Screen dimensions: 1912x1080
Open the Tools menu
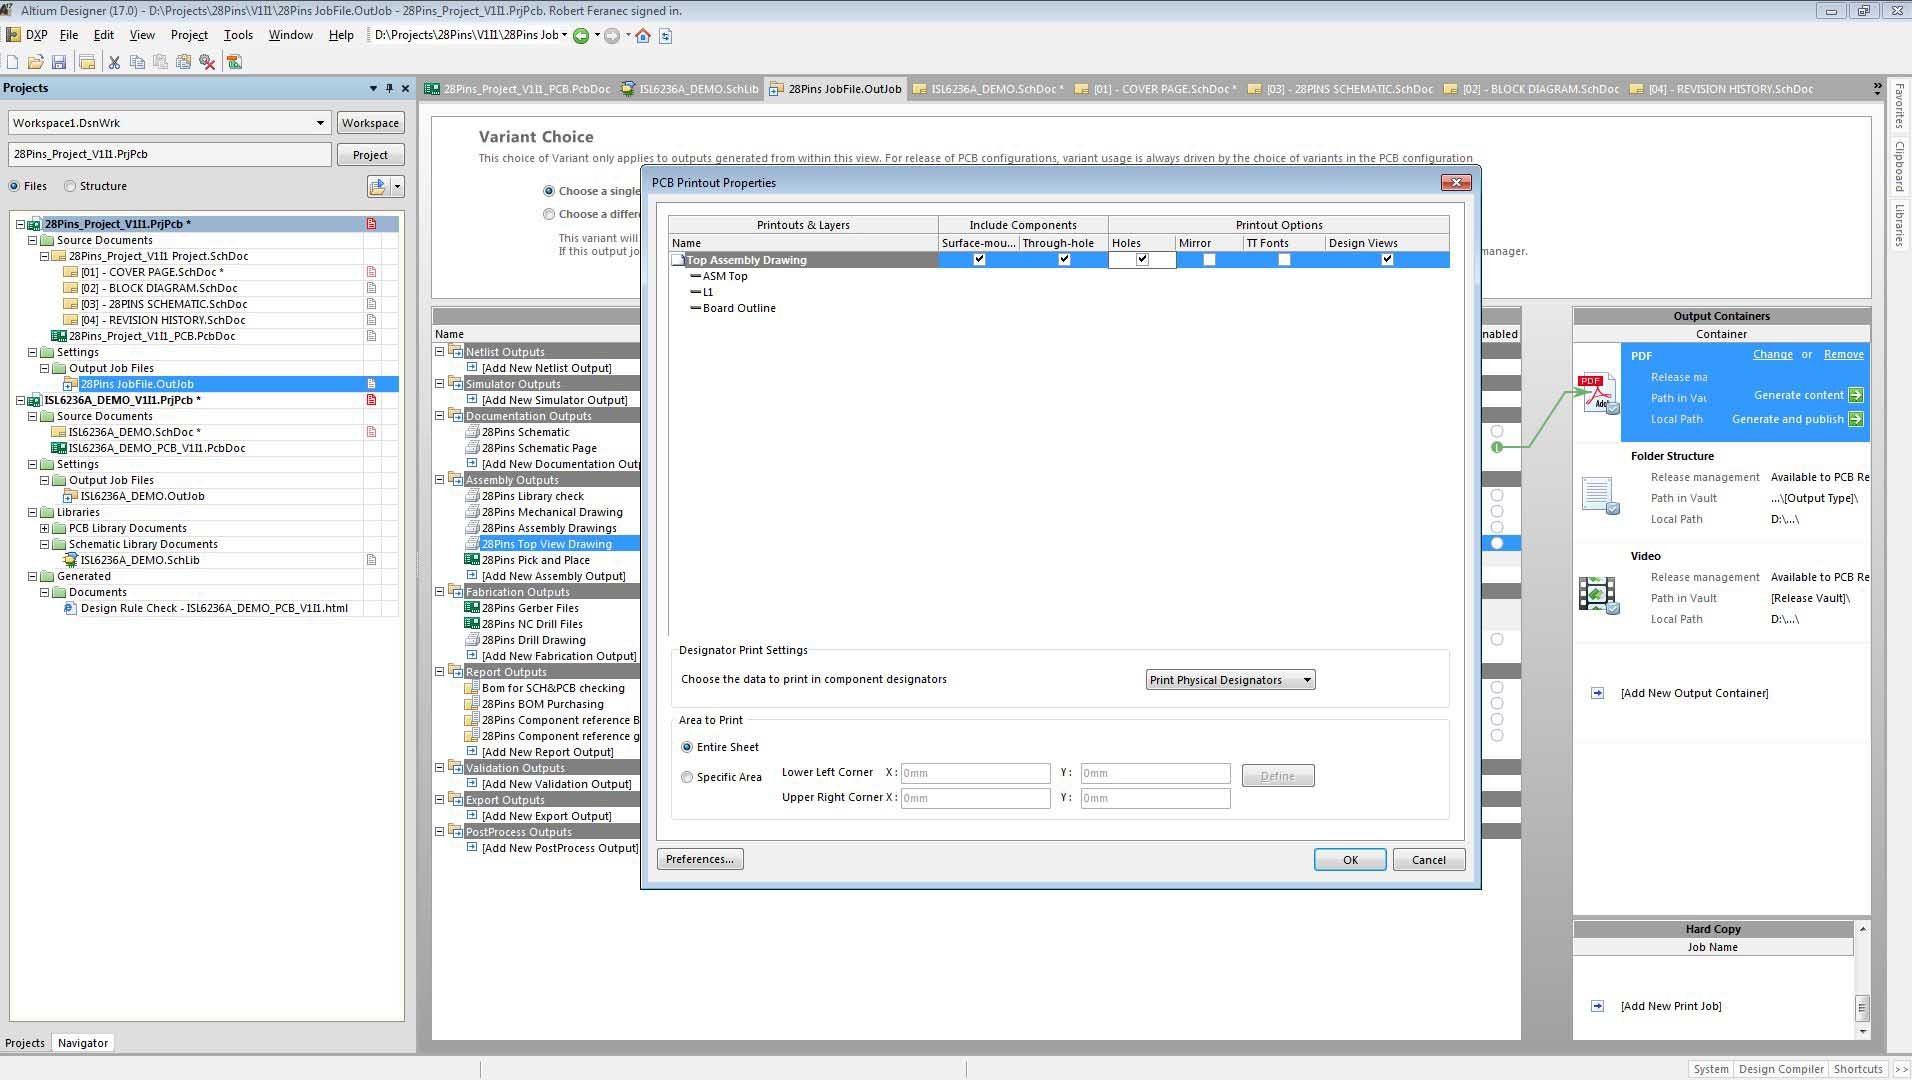coord(238,35)
